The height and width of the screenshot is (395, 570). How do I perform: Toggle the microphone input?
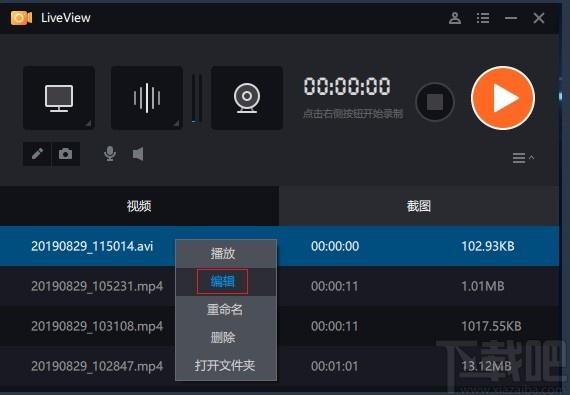click(110, 154)
